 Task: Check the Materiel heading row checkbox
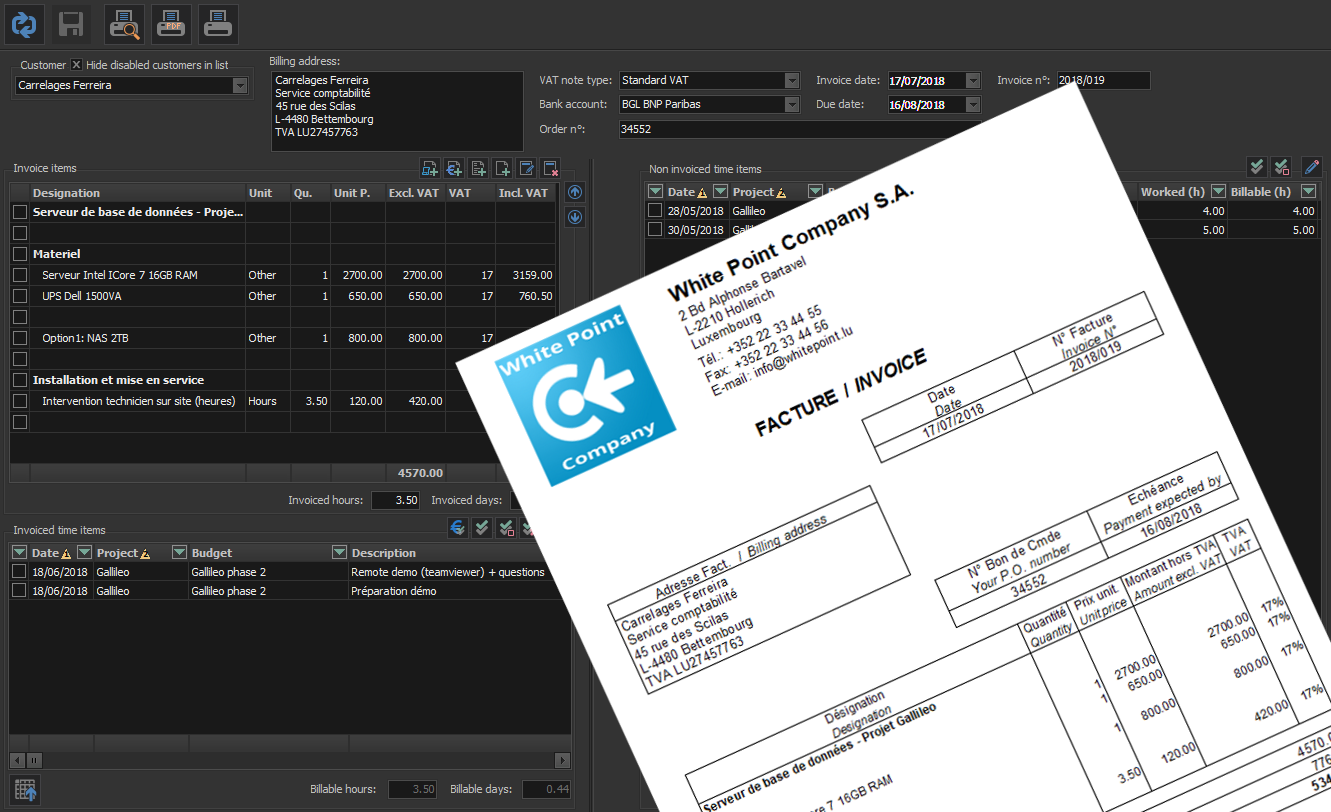[20, 254]
